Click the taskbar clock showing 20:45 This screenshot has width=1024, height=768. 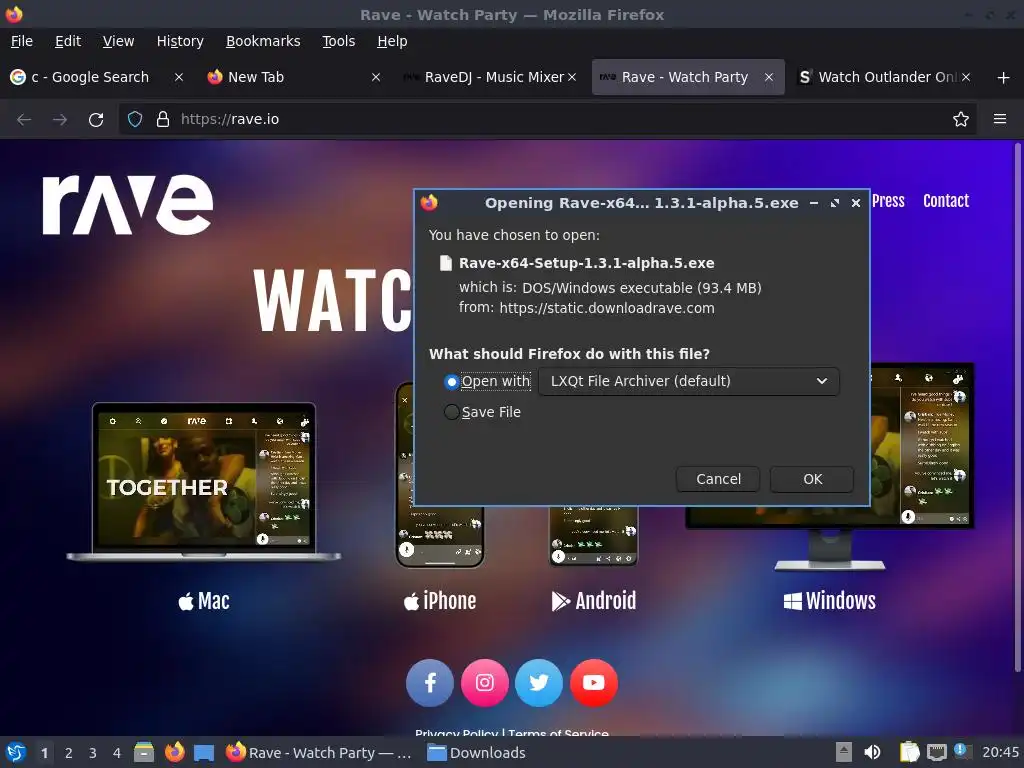(1000, 753)
